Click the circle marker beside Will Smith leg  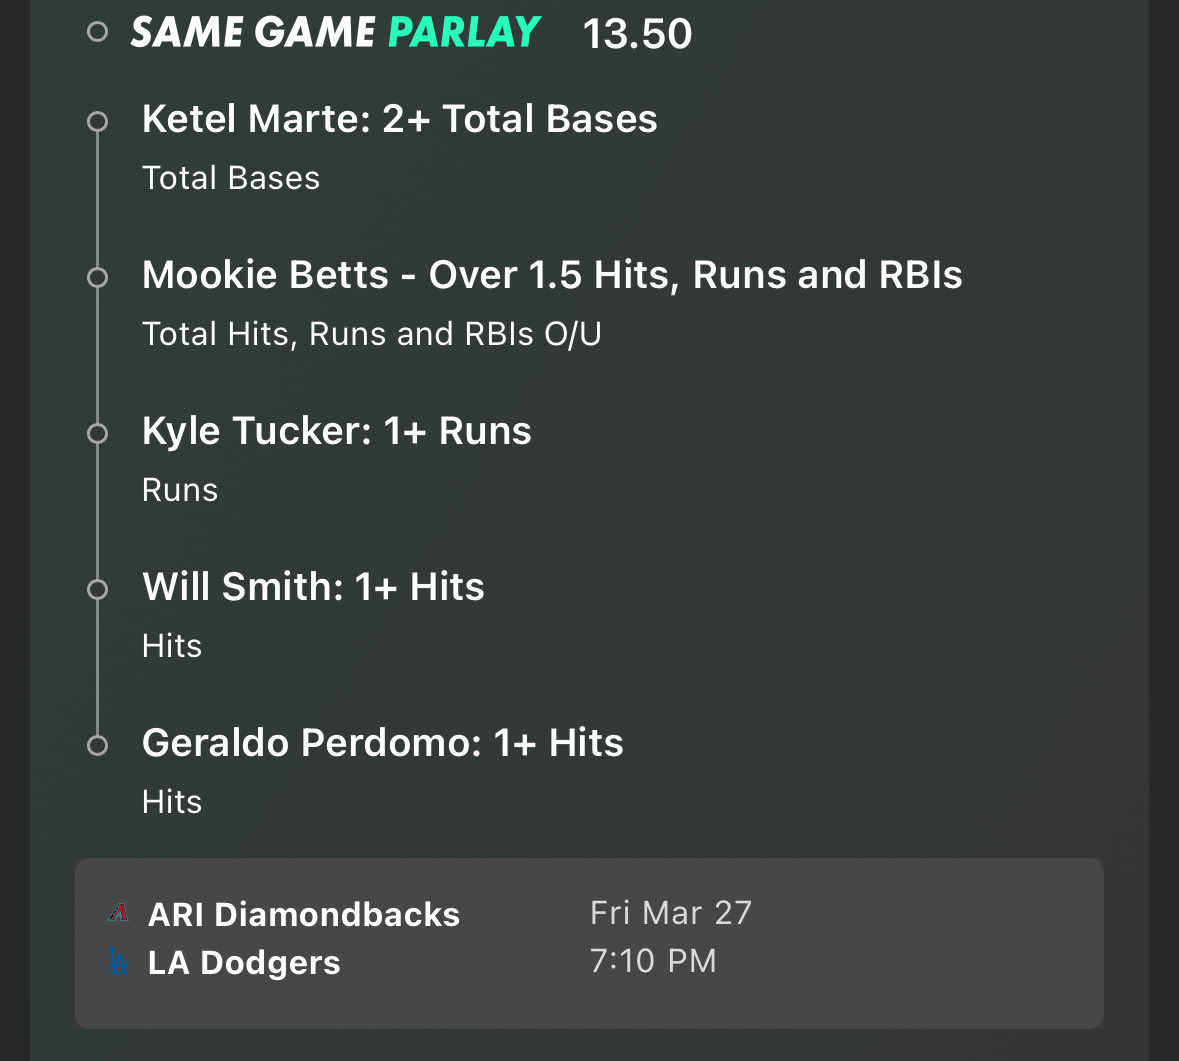tap(97, 590)
